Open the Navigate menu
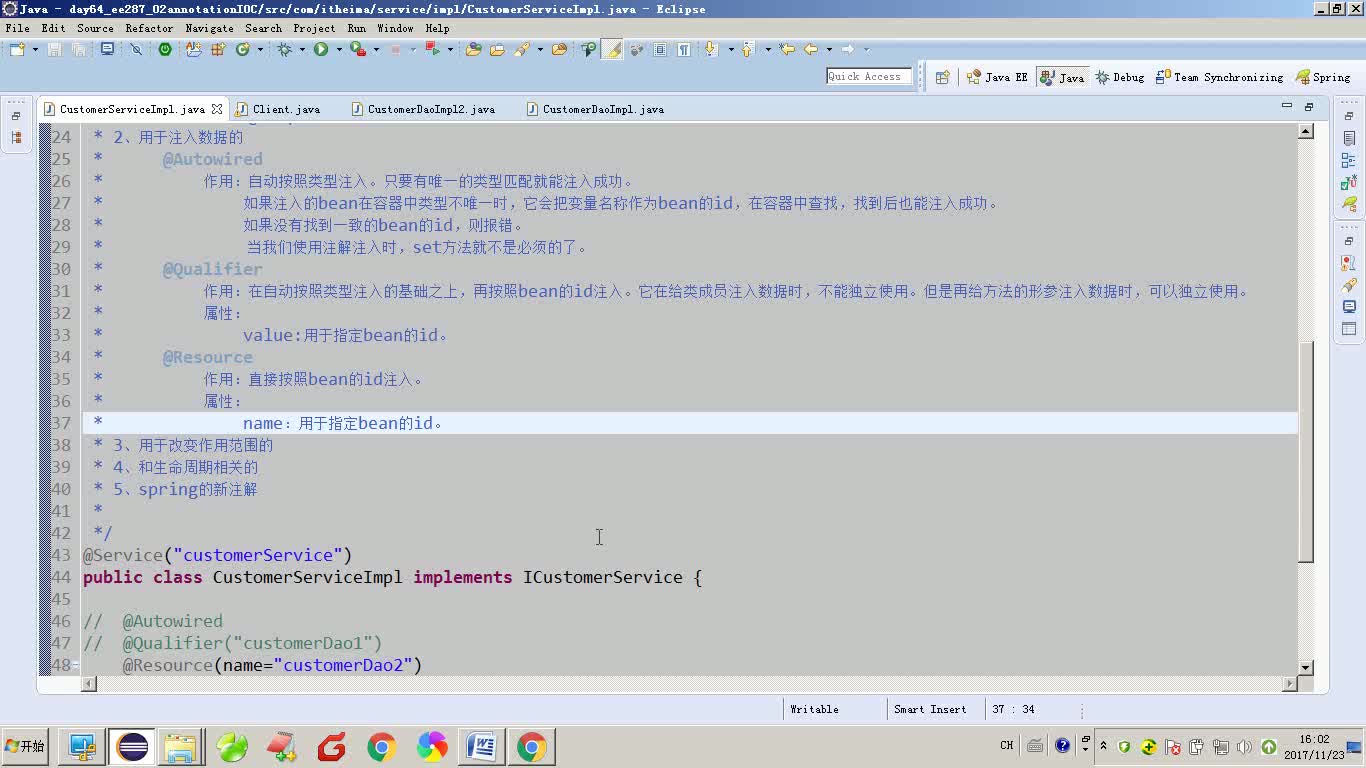This screenshot has height=768, width=1366. click(209, 28)
